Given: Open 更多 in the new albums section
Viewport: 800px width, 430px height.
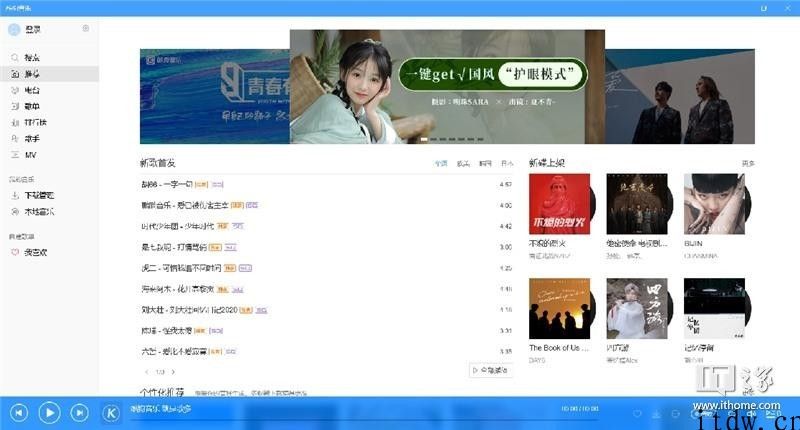Looking at the screenshot, I should 748,164.
